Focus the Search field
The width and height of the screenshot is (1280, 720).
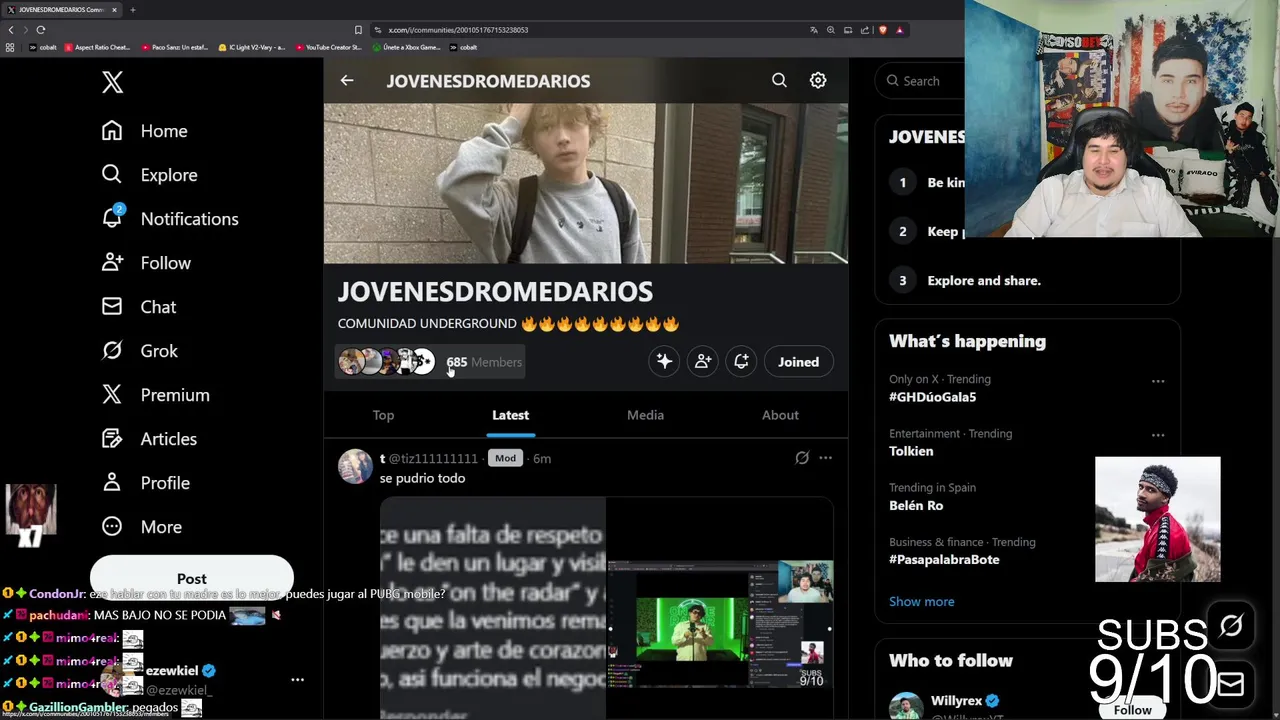pyautogui.click(x=921, y=81)
